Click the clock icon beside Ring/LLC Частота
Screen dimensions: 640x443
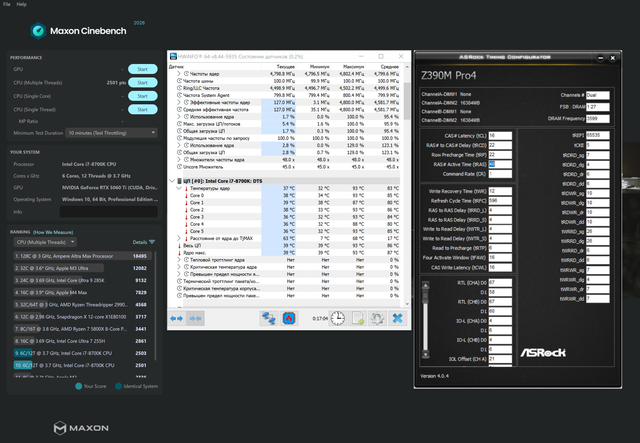pos(179,88)
